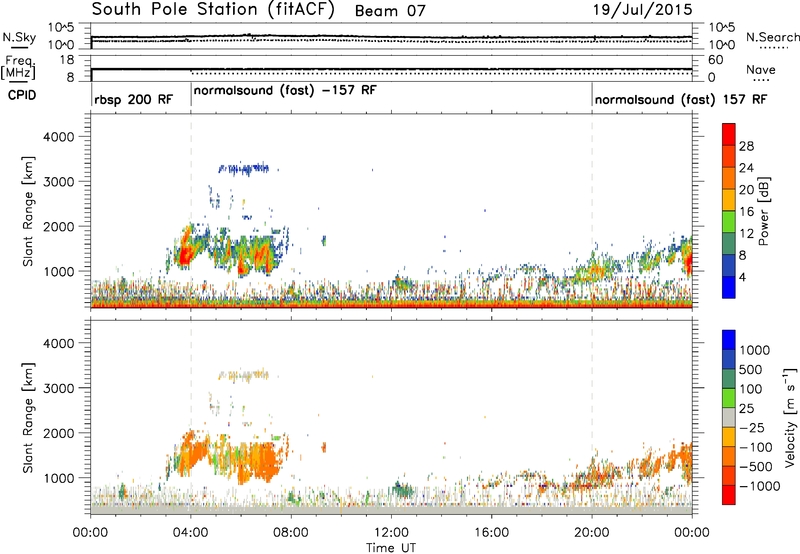Select the 20:00 time axis label
The width and height of the screenshot is (800, 554).
click(592, 533)
